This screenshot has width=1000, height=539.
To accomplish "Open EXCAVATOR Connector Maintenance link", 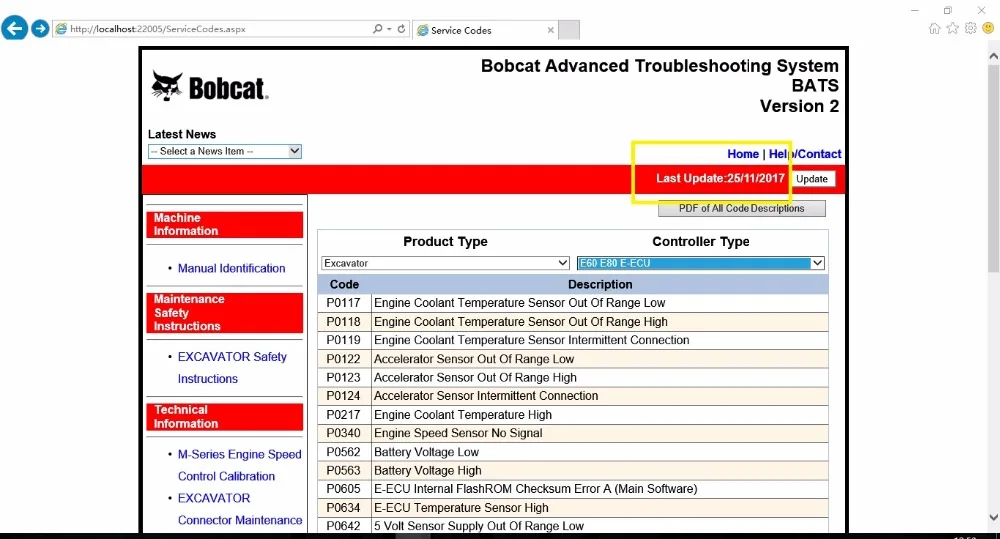I will click(240, 509).
